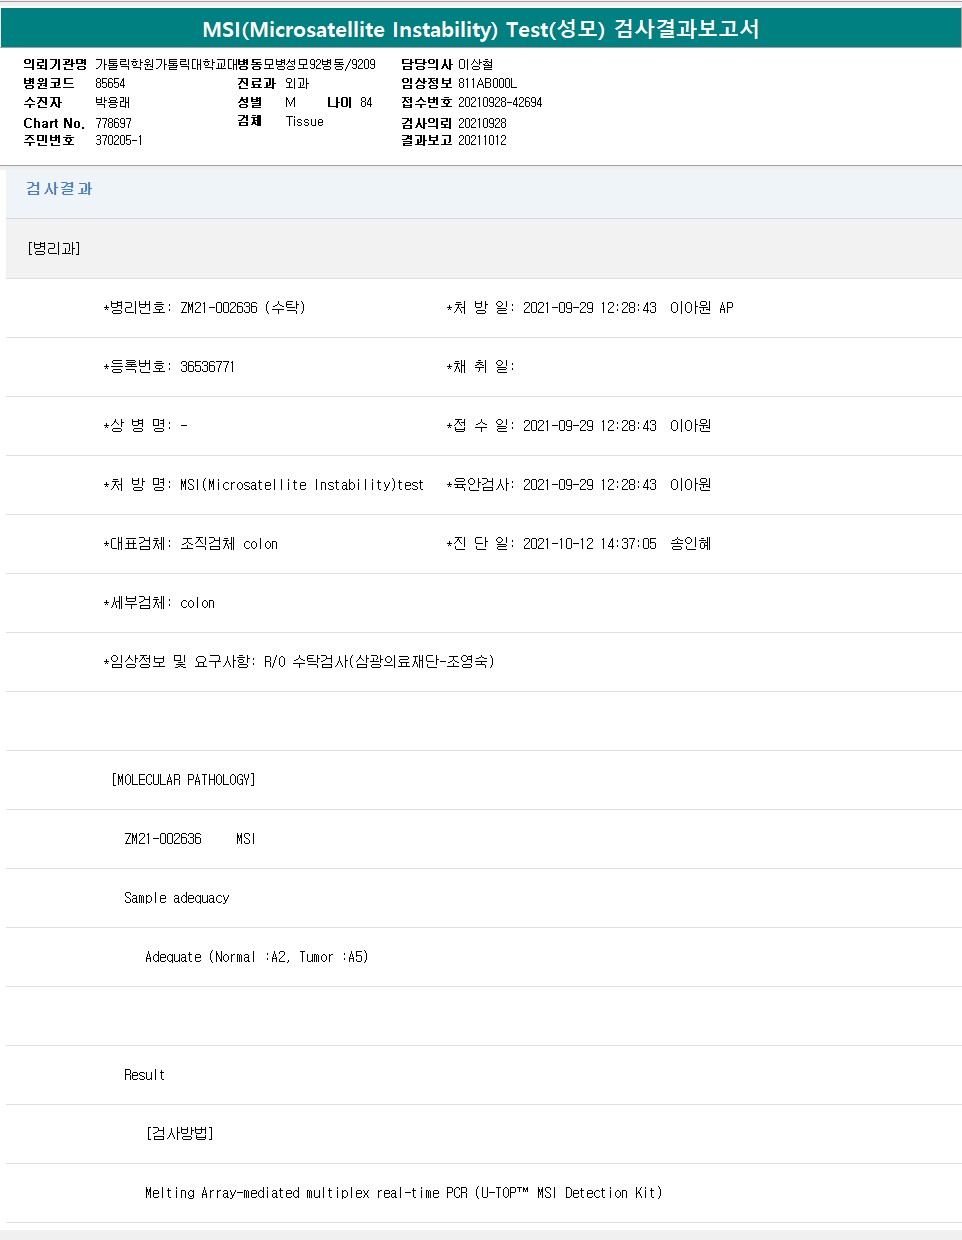Select the resident number 370205-1

pos(119,141)
